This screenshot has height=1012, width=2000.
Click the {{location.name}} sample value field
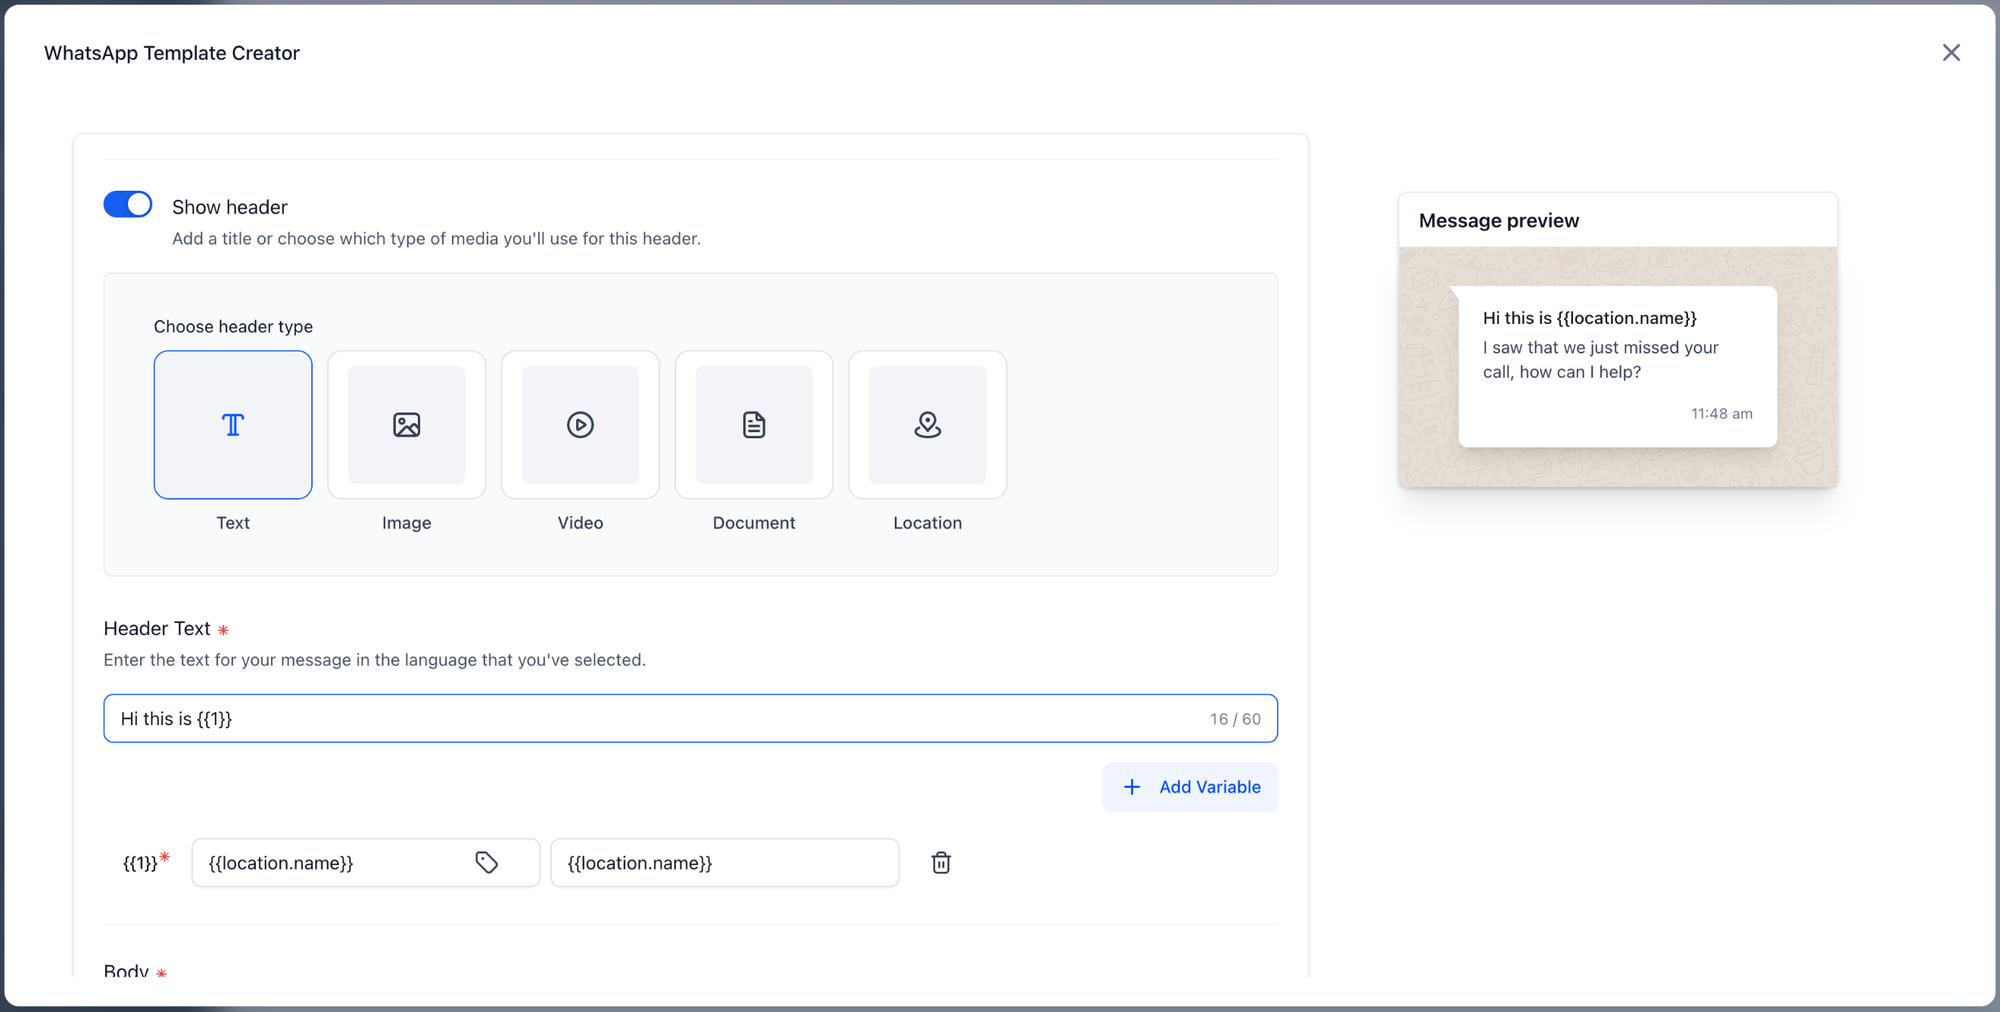point(725,862)
